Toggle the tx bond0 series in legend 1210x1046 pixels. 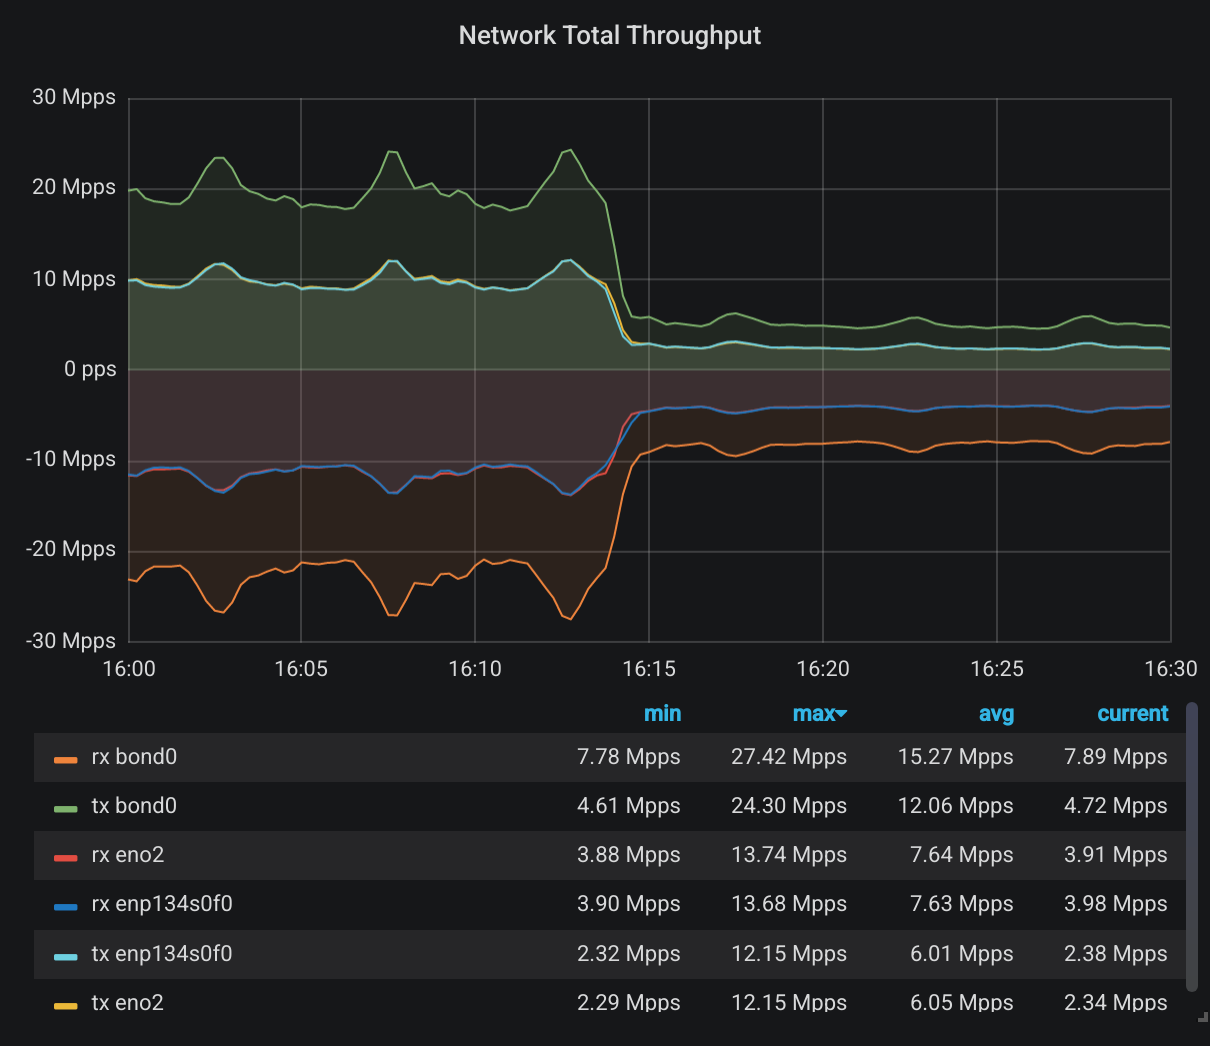[x=134, y=806]
